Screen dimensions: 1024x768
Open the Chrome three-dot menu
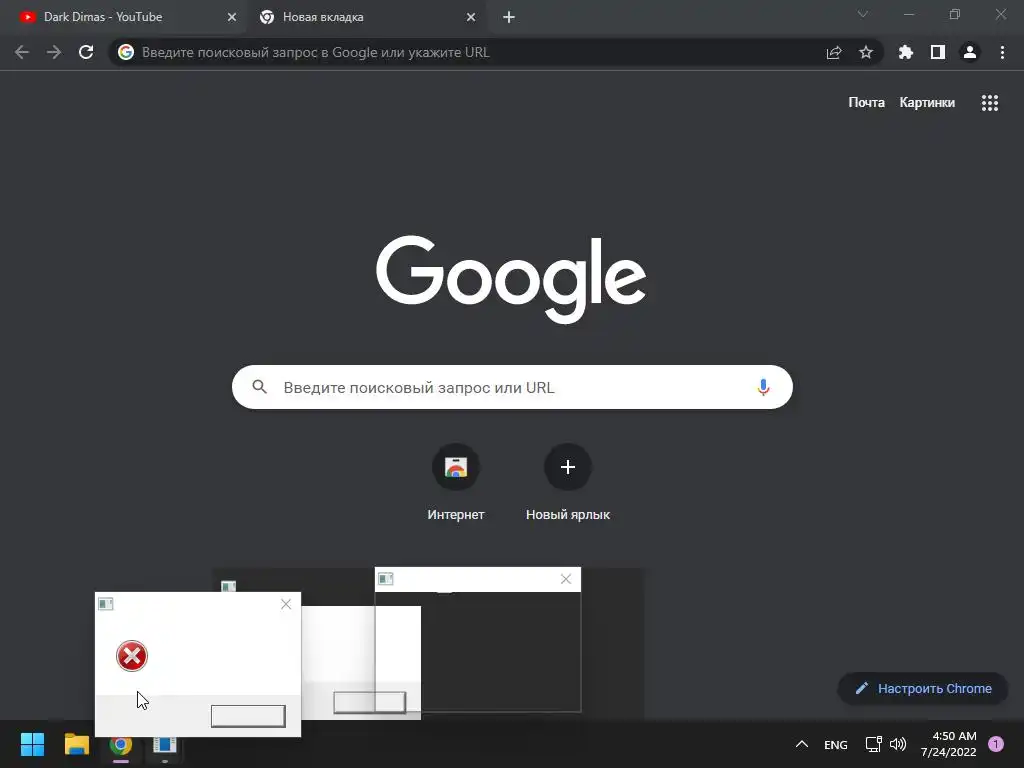click(x=1002, y=52)
